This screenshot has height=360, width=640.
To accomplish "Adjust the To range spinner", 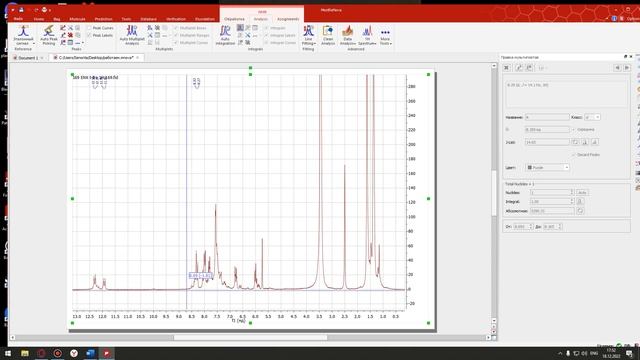I will pyautogui.click(x=560, y=226).
